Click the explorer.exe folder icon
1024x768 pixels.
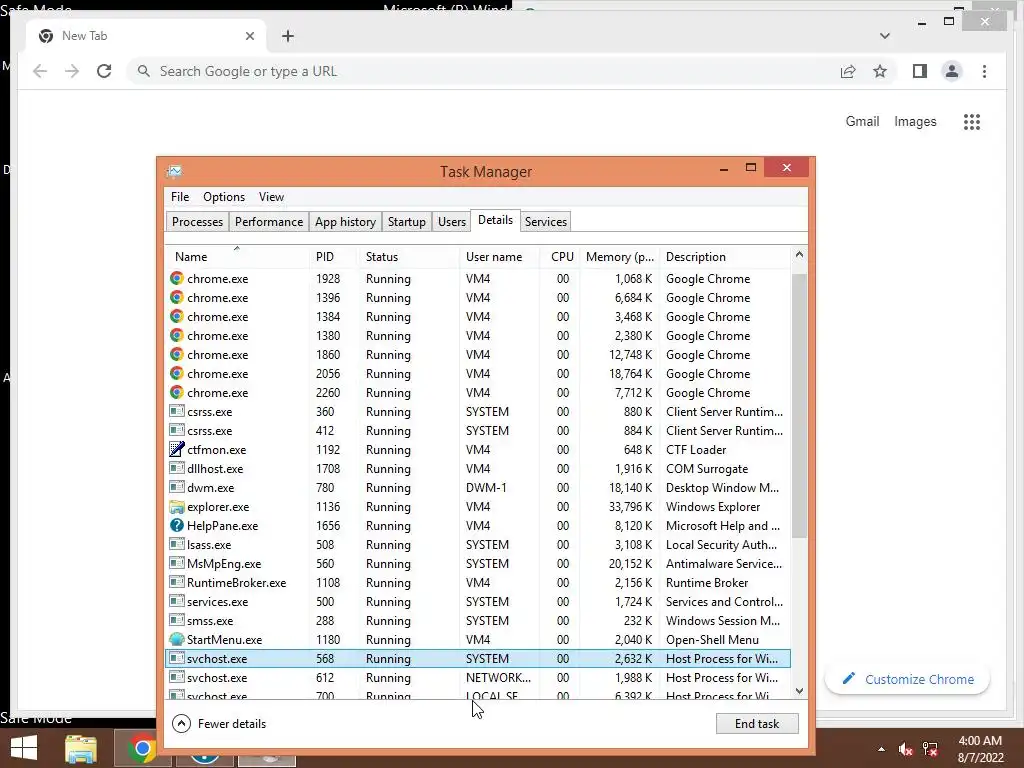(x=176, y=506)
